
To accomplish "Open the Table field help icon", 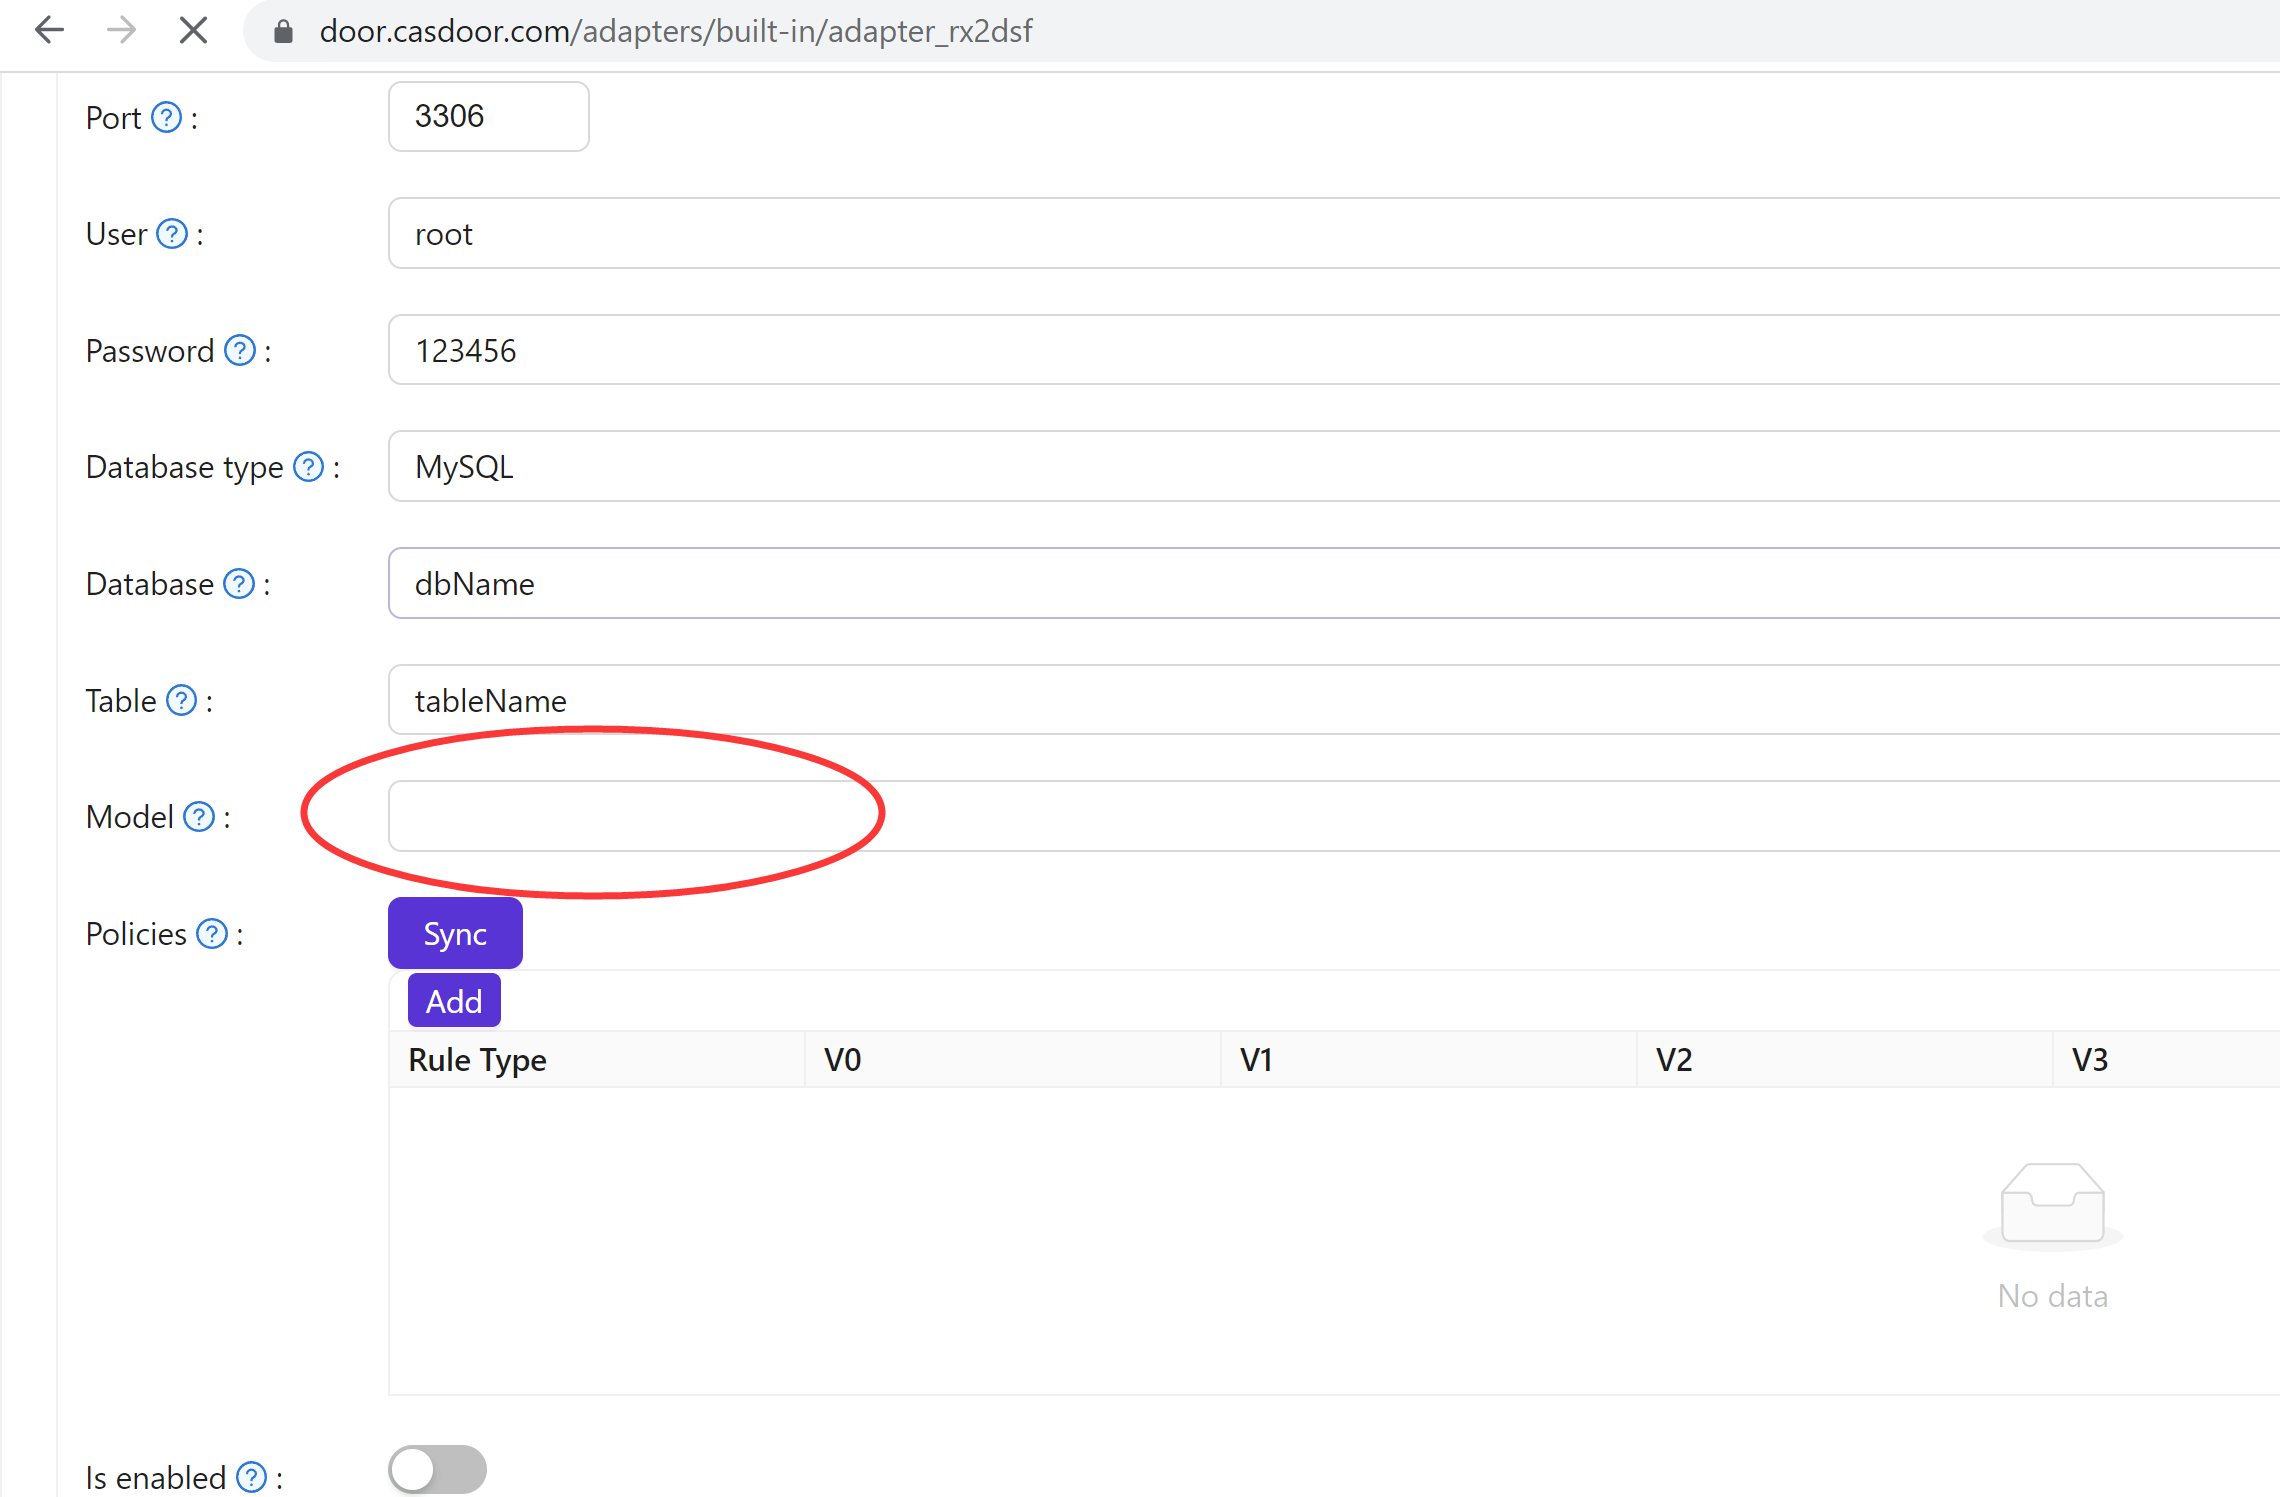I will (x=182, y=701).
